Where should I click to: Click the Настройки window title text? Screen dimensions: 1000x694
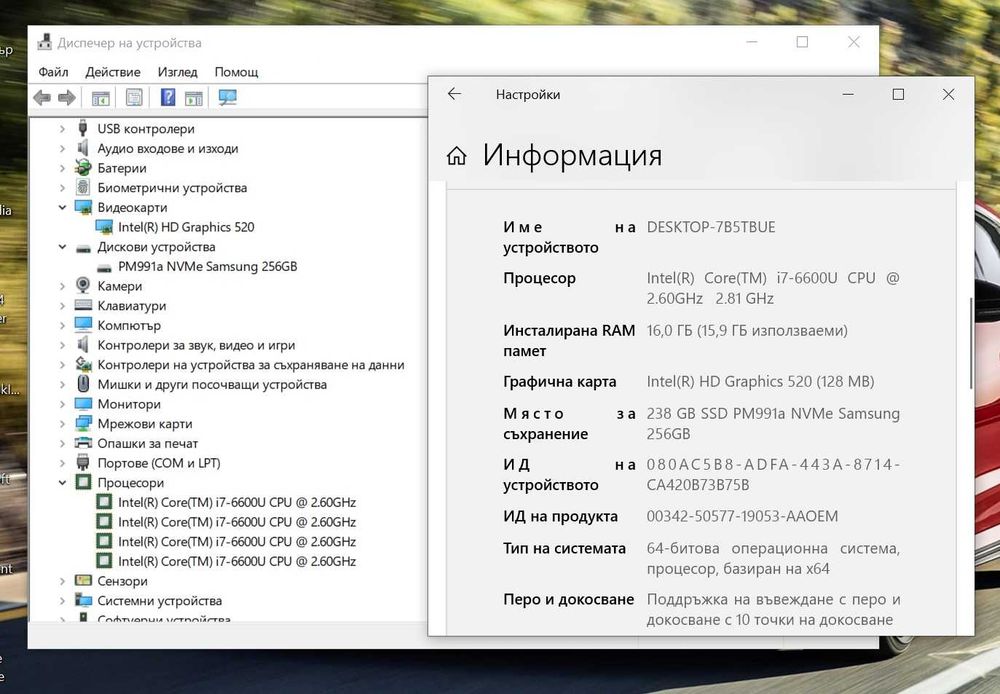[528, 94]
